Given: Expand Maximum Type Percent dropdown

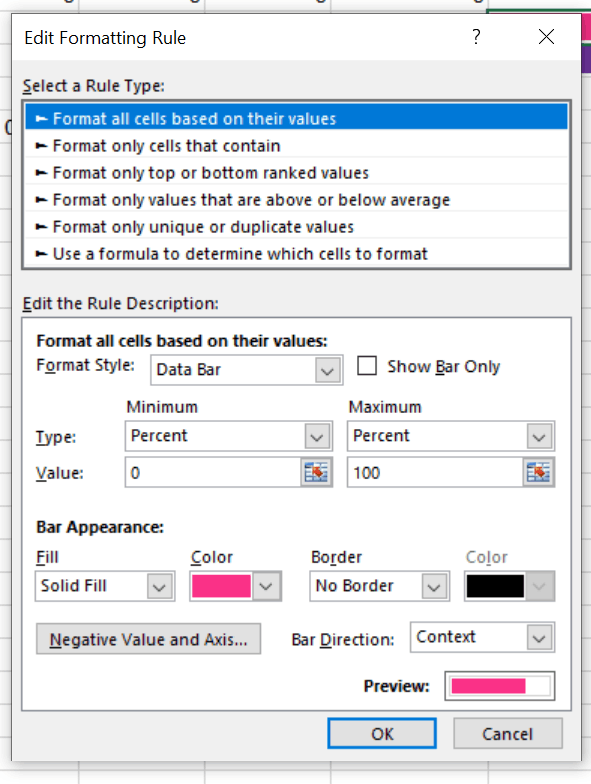Looking at the screenshot, I should [x=450, y=436].
